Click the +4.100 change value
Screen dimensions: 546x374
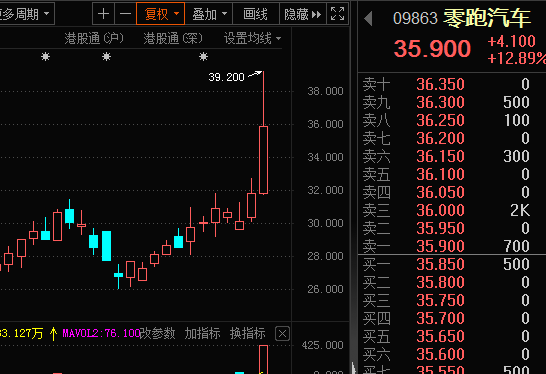[x=511, y=41]
